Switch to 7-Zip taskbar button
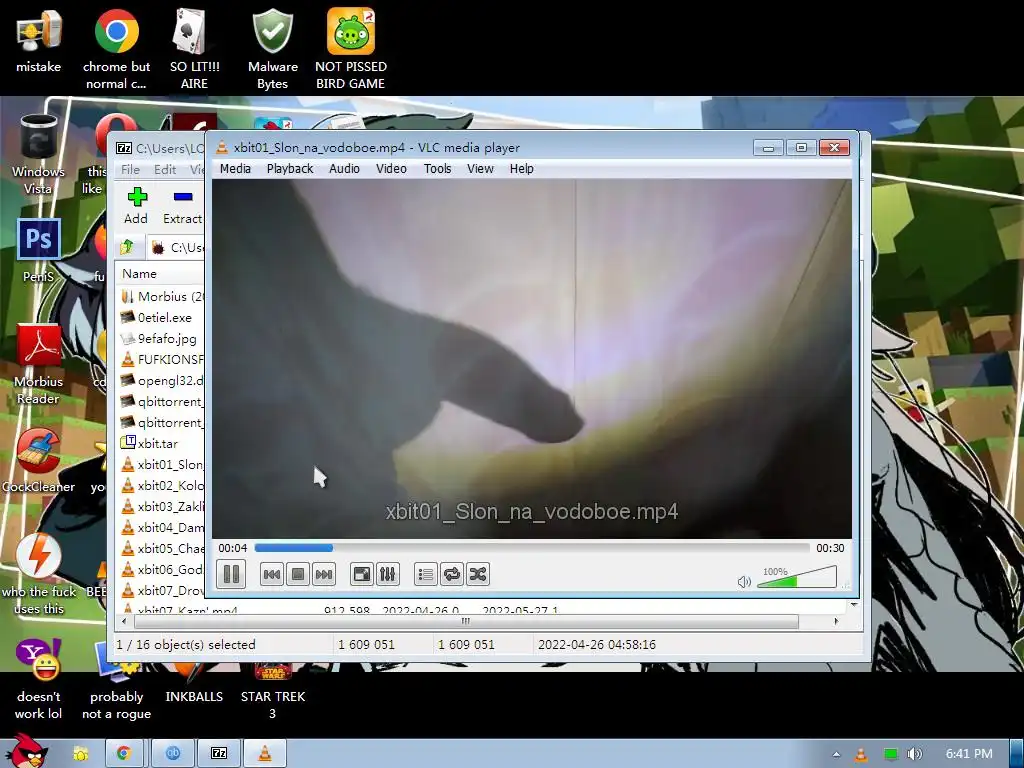This screenshot has width=1024, height=768. pos(219,754)
